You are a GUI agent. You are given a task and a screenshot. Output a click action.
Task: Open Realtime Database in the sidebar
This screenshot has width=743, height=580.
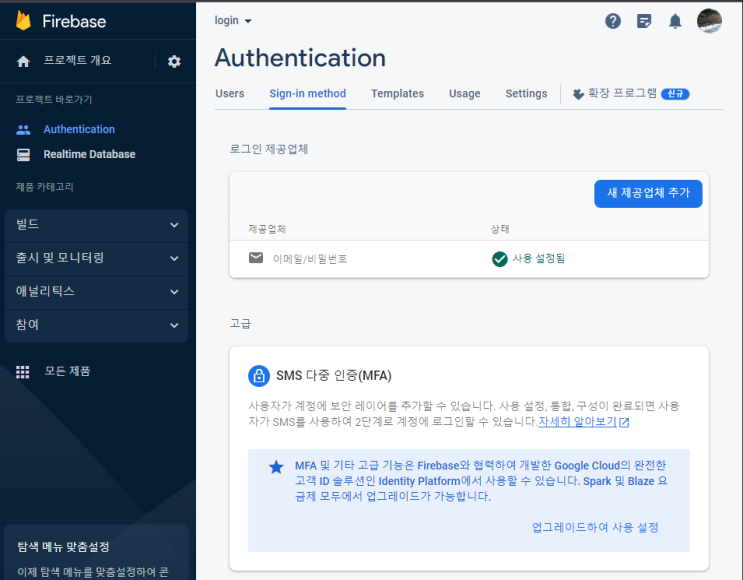[x=90, y=154]
